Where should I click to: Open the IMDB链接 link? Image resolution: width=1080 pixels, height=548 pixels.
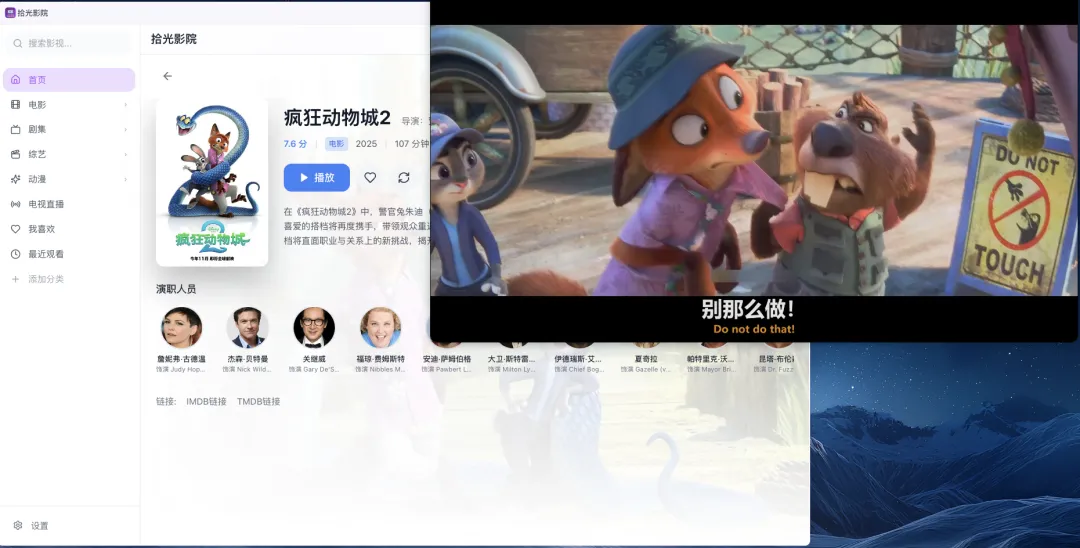click(x=206, y=402)
